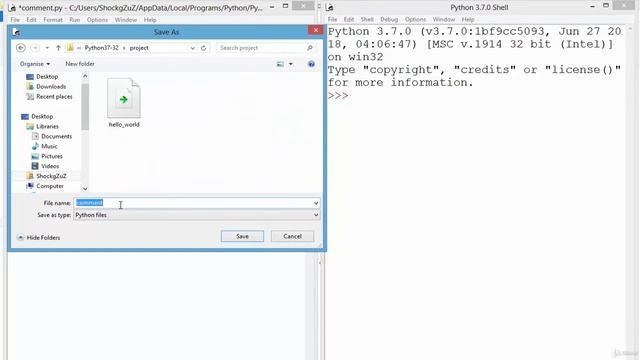Image resolution: width=640 pixels, height=360 pixels.
Task: Open the view options dropdown arrow
Action: [x=291, y=64]
